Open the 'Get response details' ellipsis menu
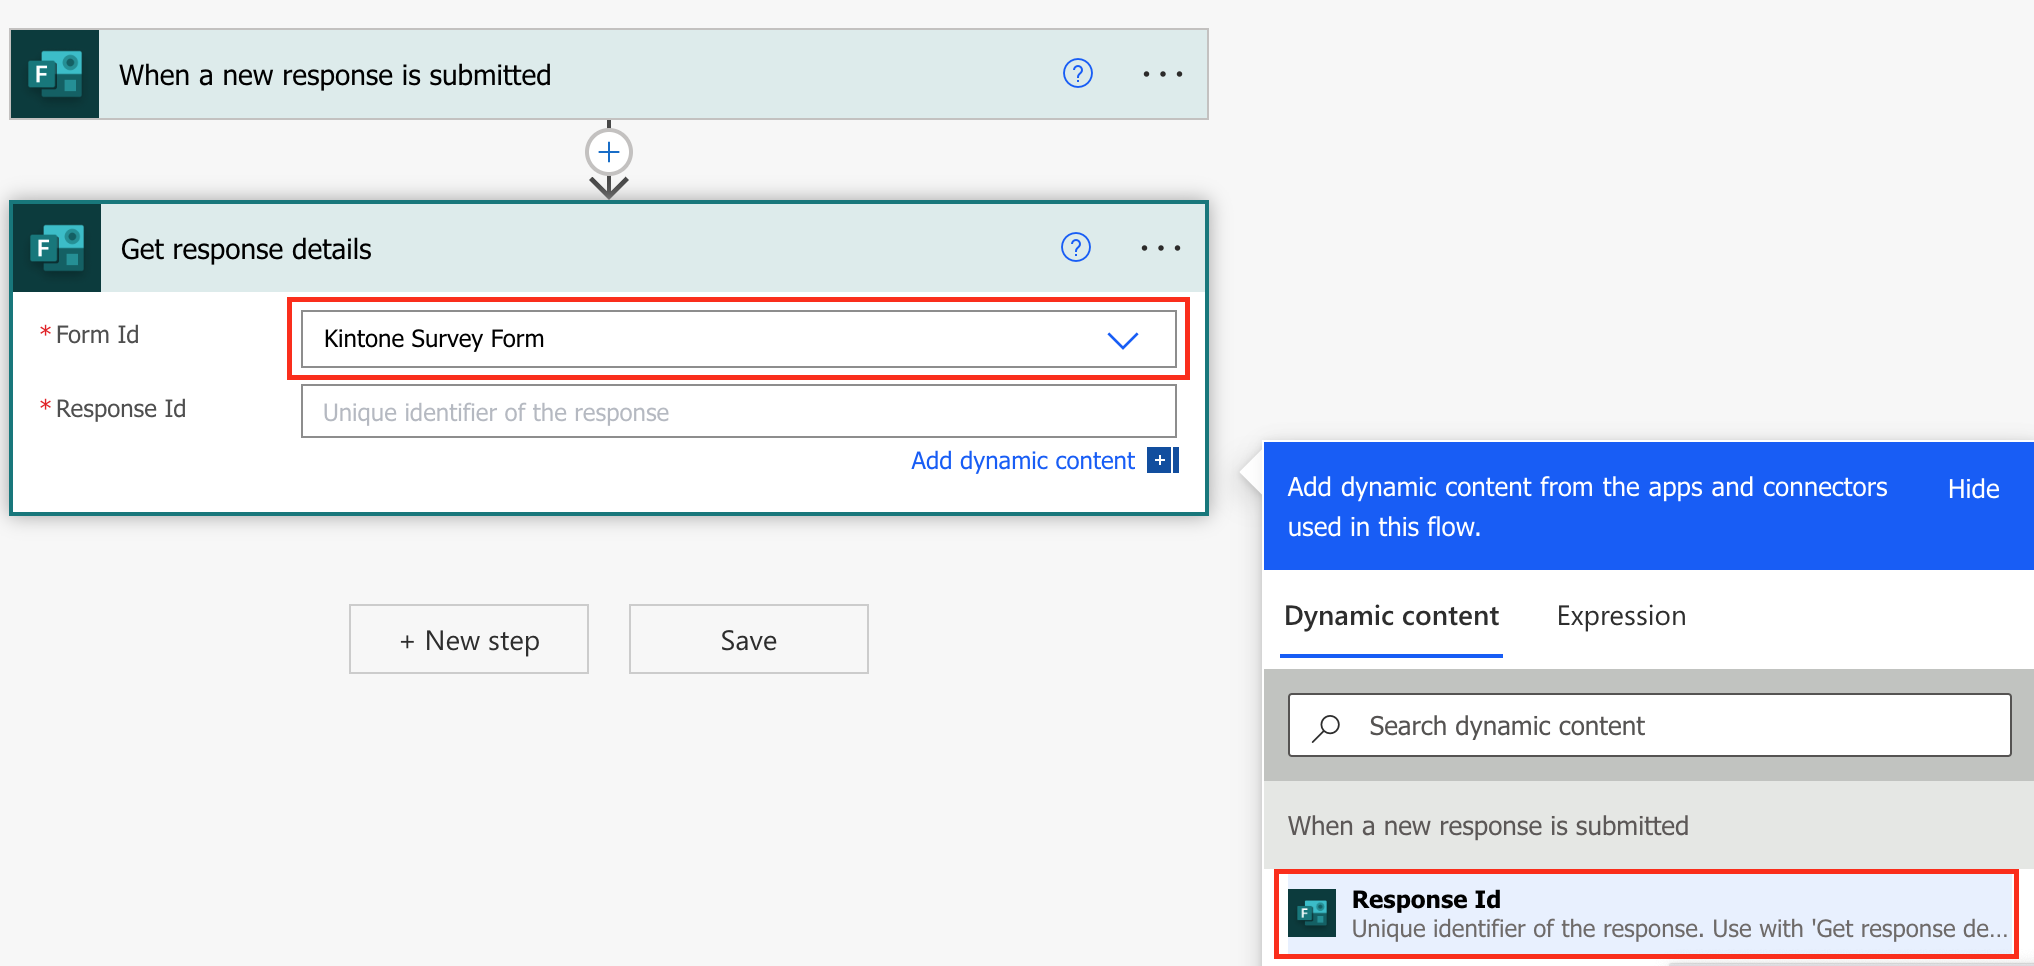2034x966 pixels. pos(1160,248)
